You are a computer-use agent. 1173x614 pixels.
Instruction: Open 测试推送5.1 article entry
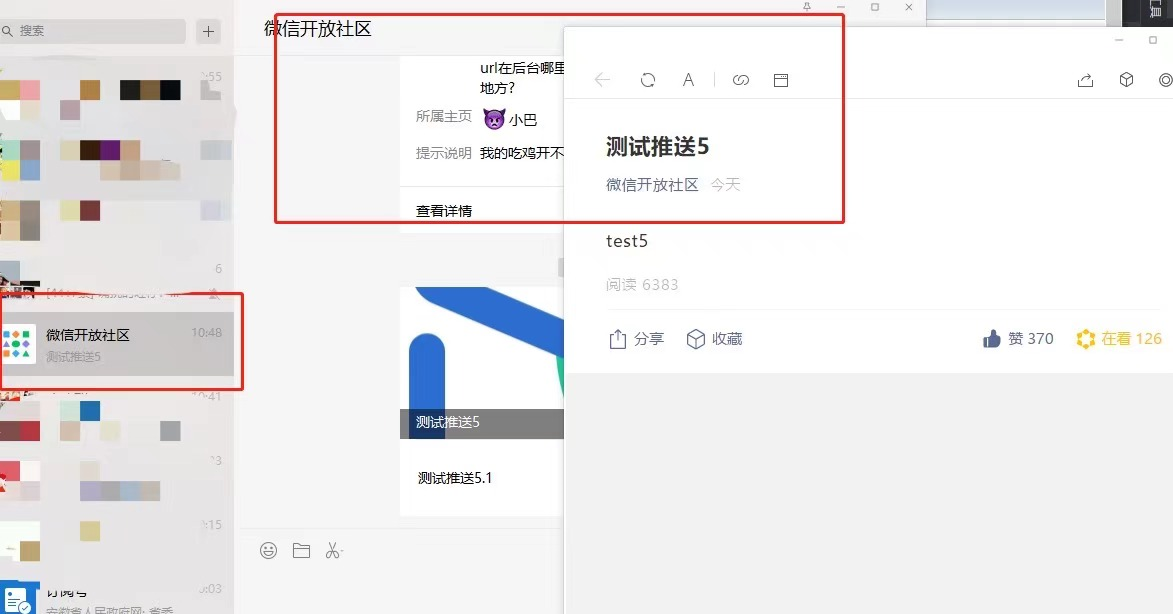[x=455, y=478]
